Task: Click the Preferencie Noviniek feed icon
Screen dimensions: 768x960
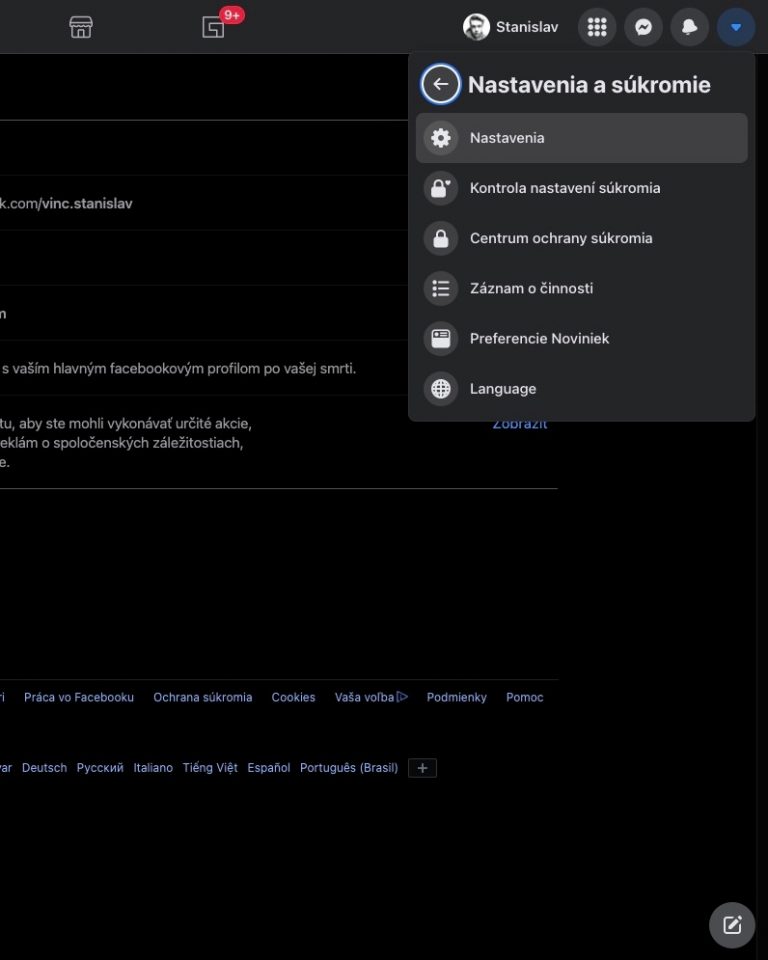Action: click(441, 339)
